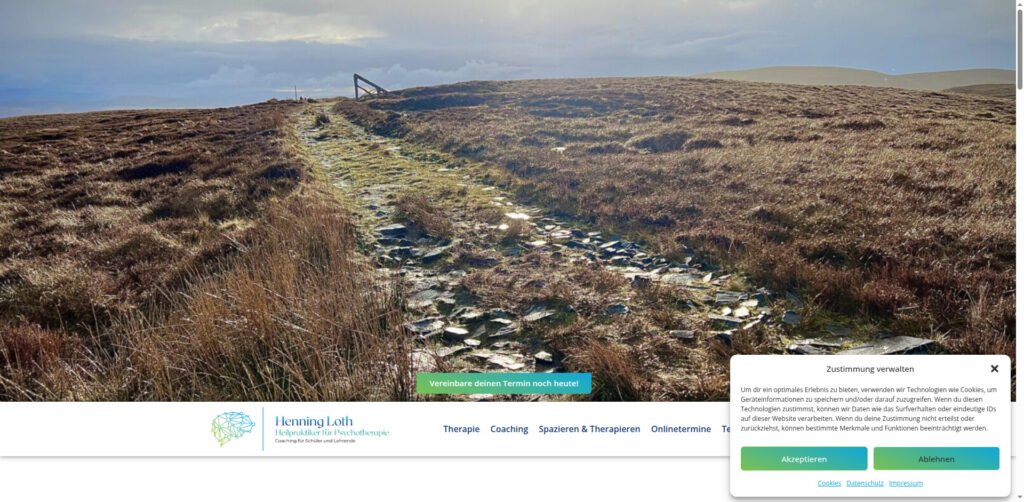
Task: Close the Zustimmung verwalten cookie dialog
Action: pyautogui.click(x=994, y=369)
